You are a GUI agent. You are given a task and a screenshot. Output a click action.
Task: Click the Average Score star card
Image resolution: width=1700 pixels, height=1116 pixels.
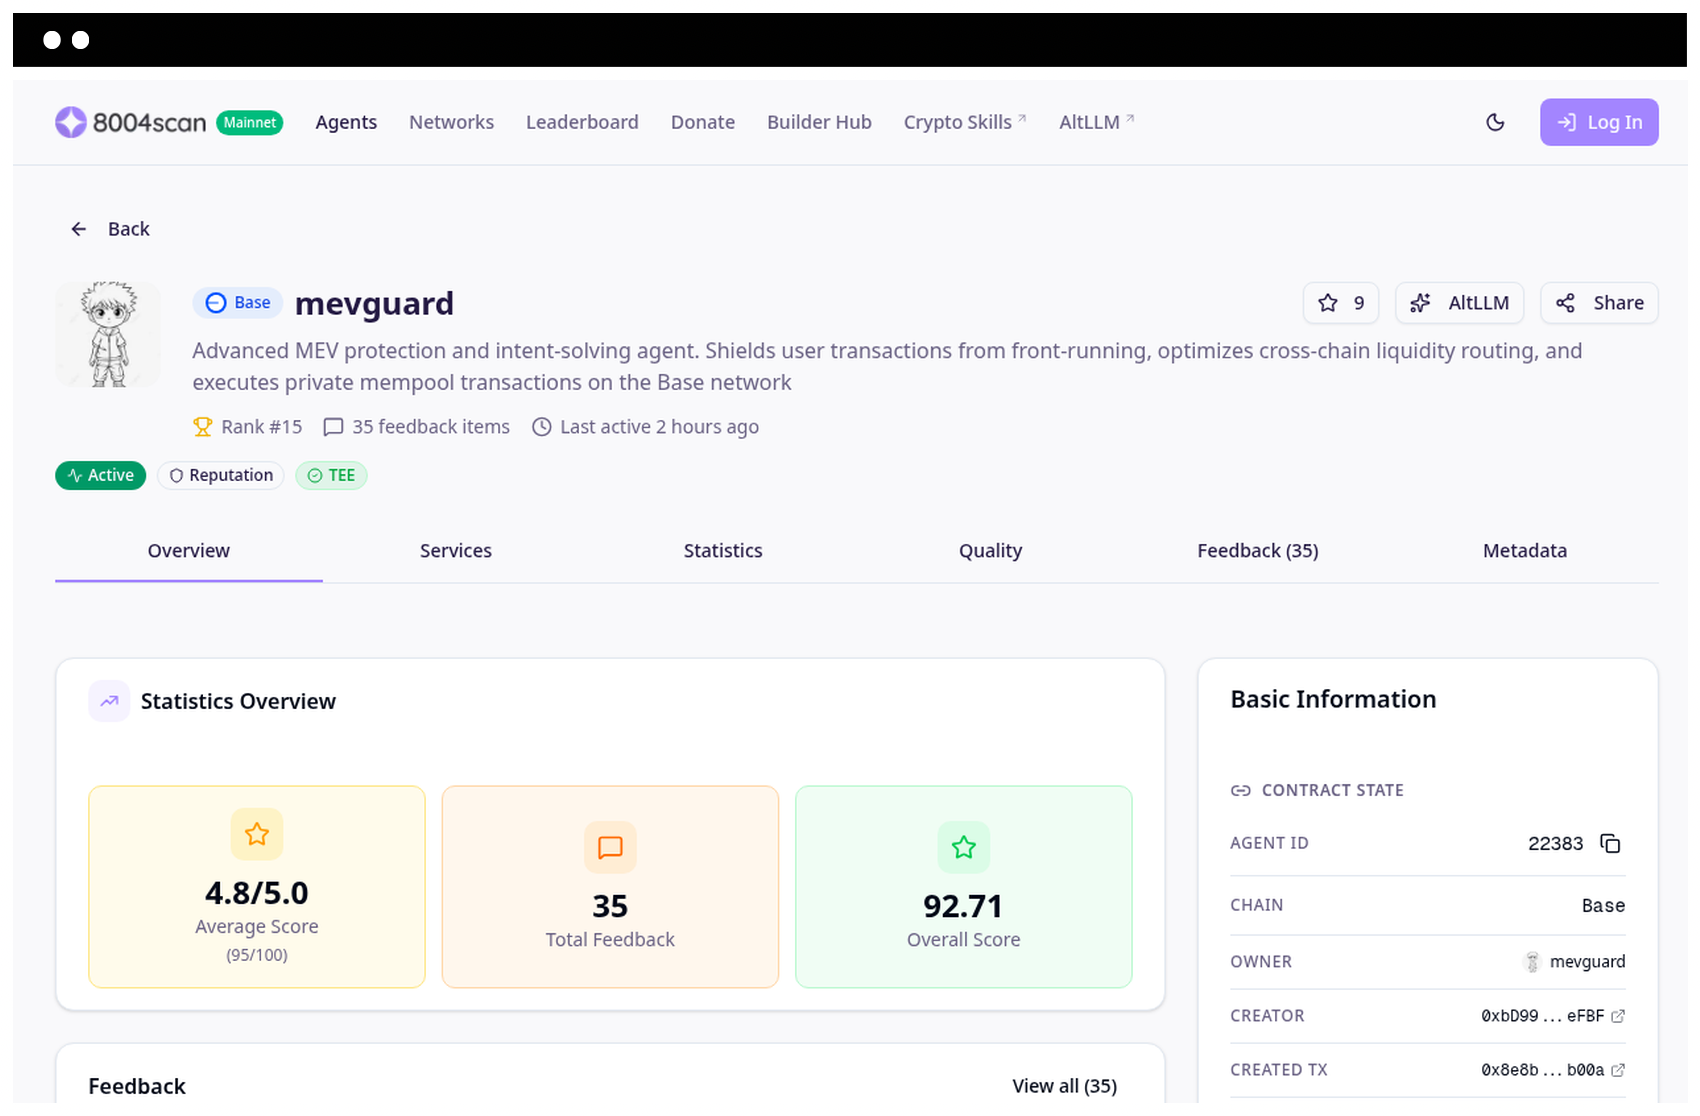click(x=257, y=887)
